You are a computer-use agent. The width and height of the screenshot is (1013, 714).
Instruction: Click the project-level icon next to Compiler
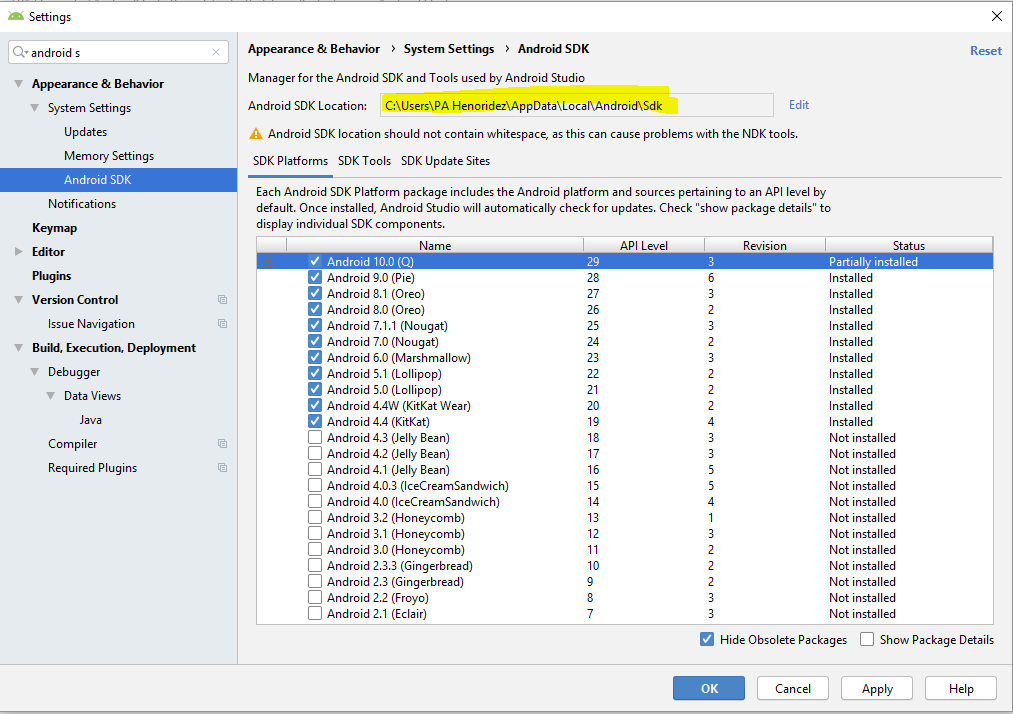point(222,444)
